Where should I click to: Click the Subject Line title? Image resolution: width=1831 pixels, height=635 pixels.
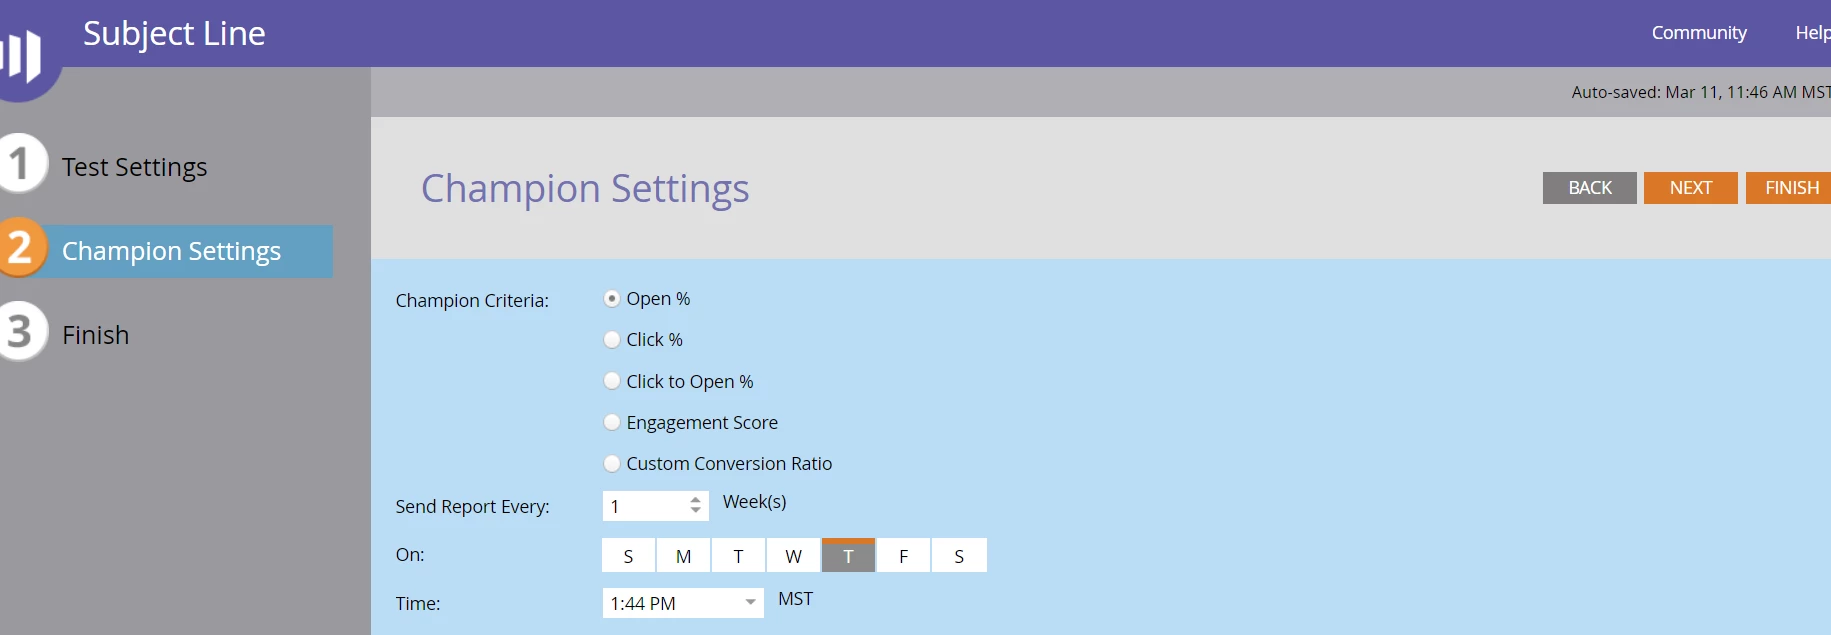tap(174, 34)
